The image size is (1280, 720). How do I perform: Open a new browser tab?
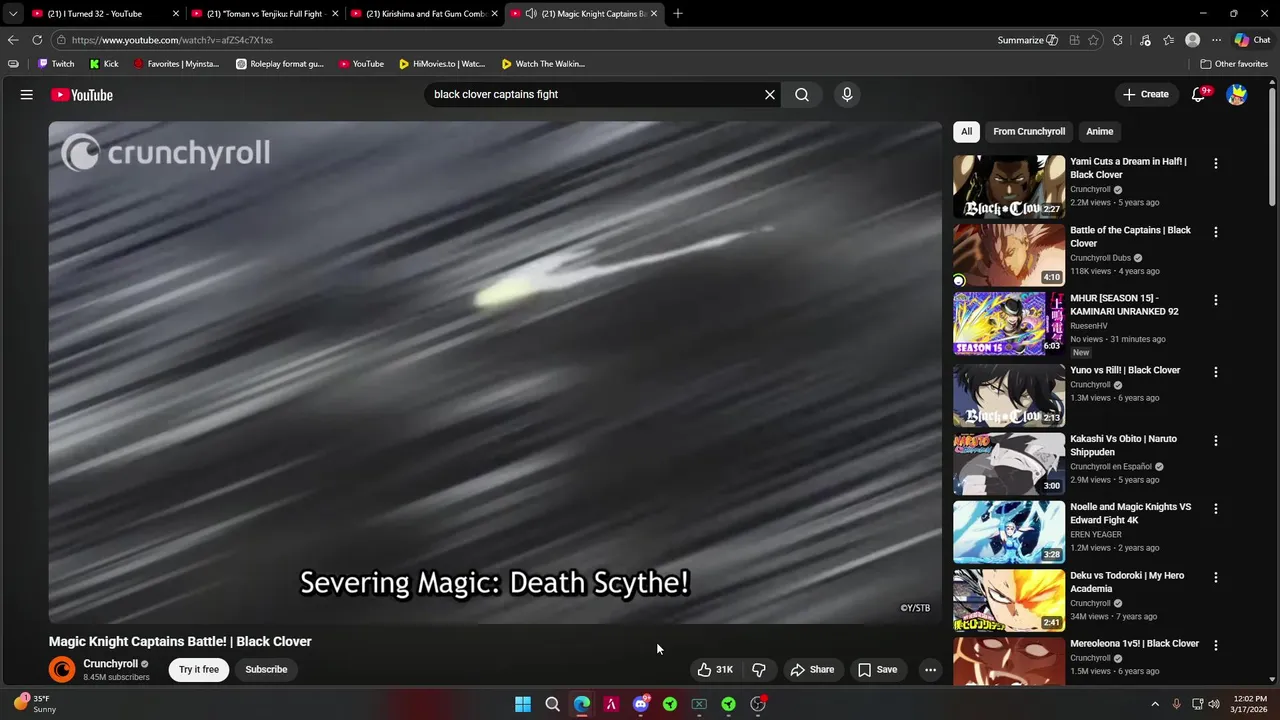pyautogui.click(x=678, y=14)
